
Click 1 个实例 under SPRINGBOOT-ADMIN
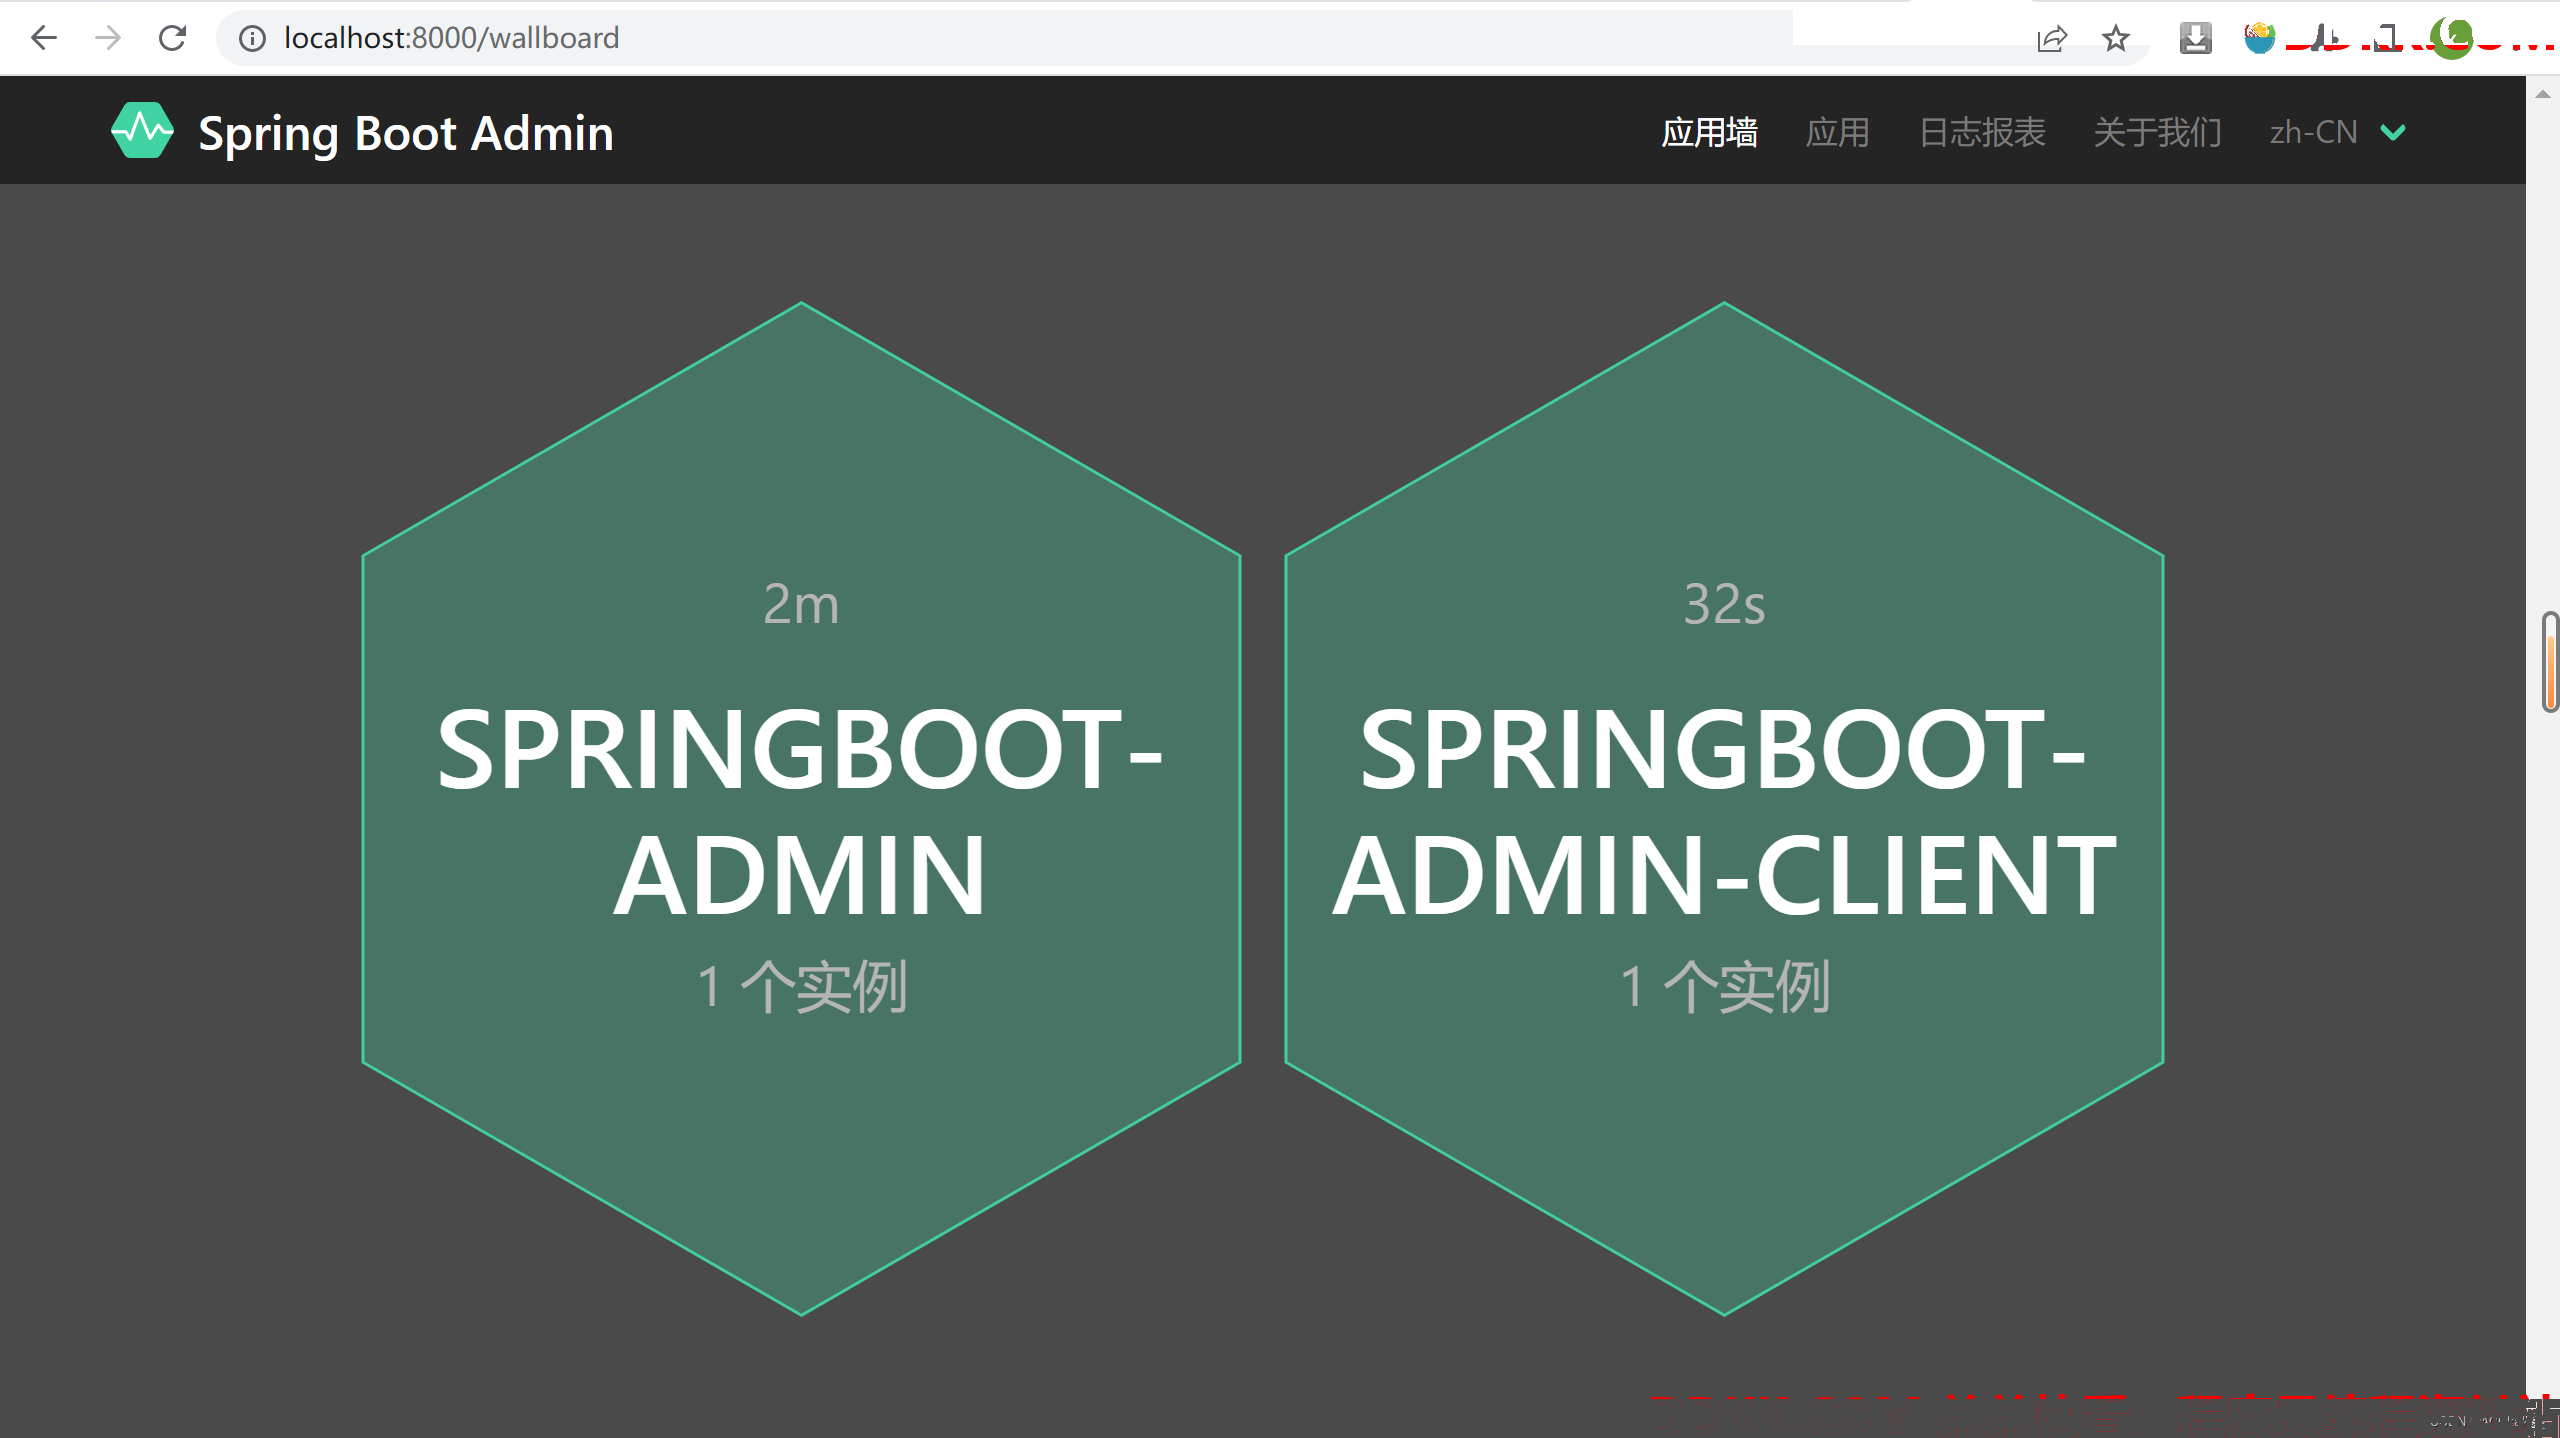(x=802, y=987)
